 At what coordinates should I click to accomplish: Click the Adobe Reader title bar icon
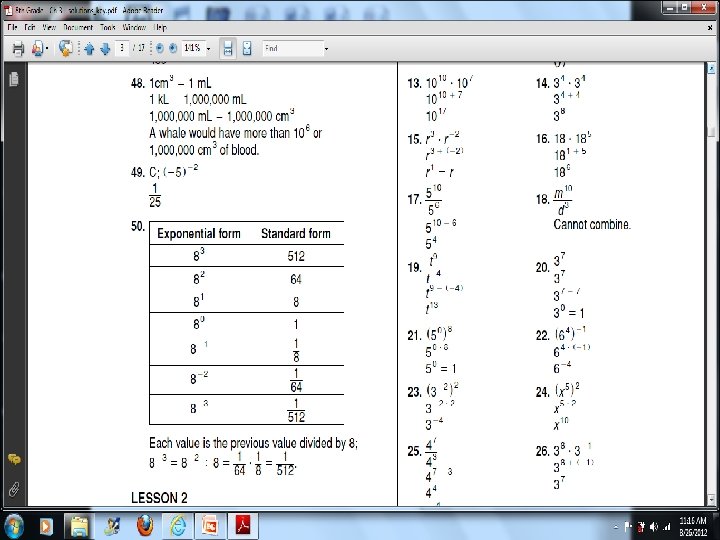[x=8, y=10]
